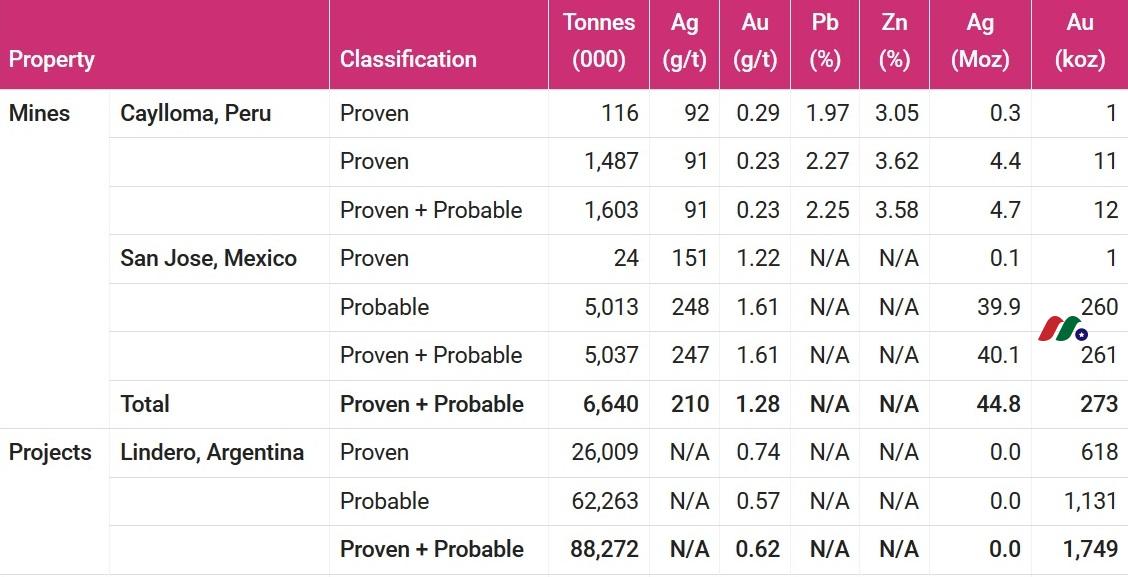Click the Tonnes (000) column header

tap(599, 40)
